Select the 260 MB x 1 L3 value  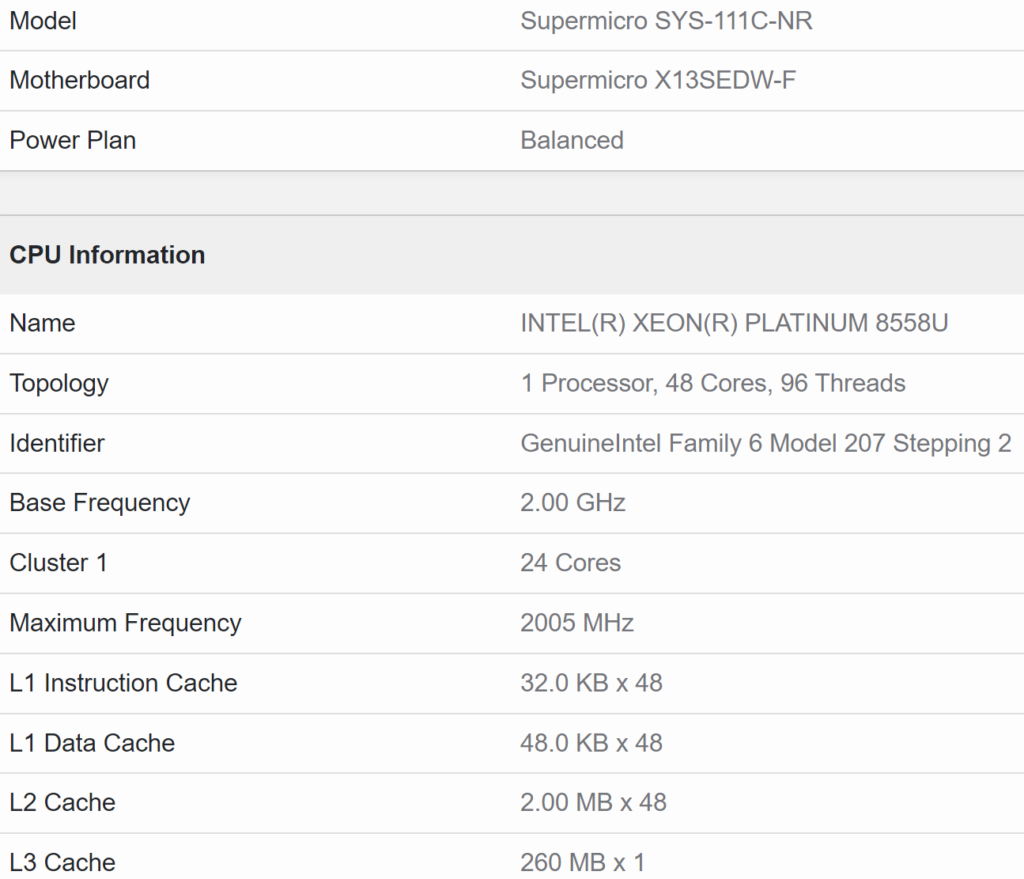pos(581,862)
